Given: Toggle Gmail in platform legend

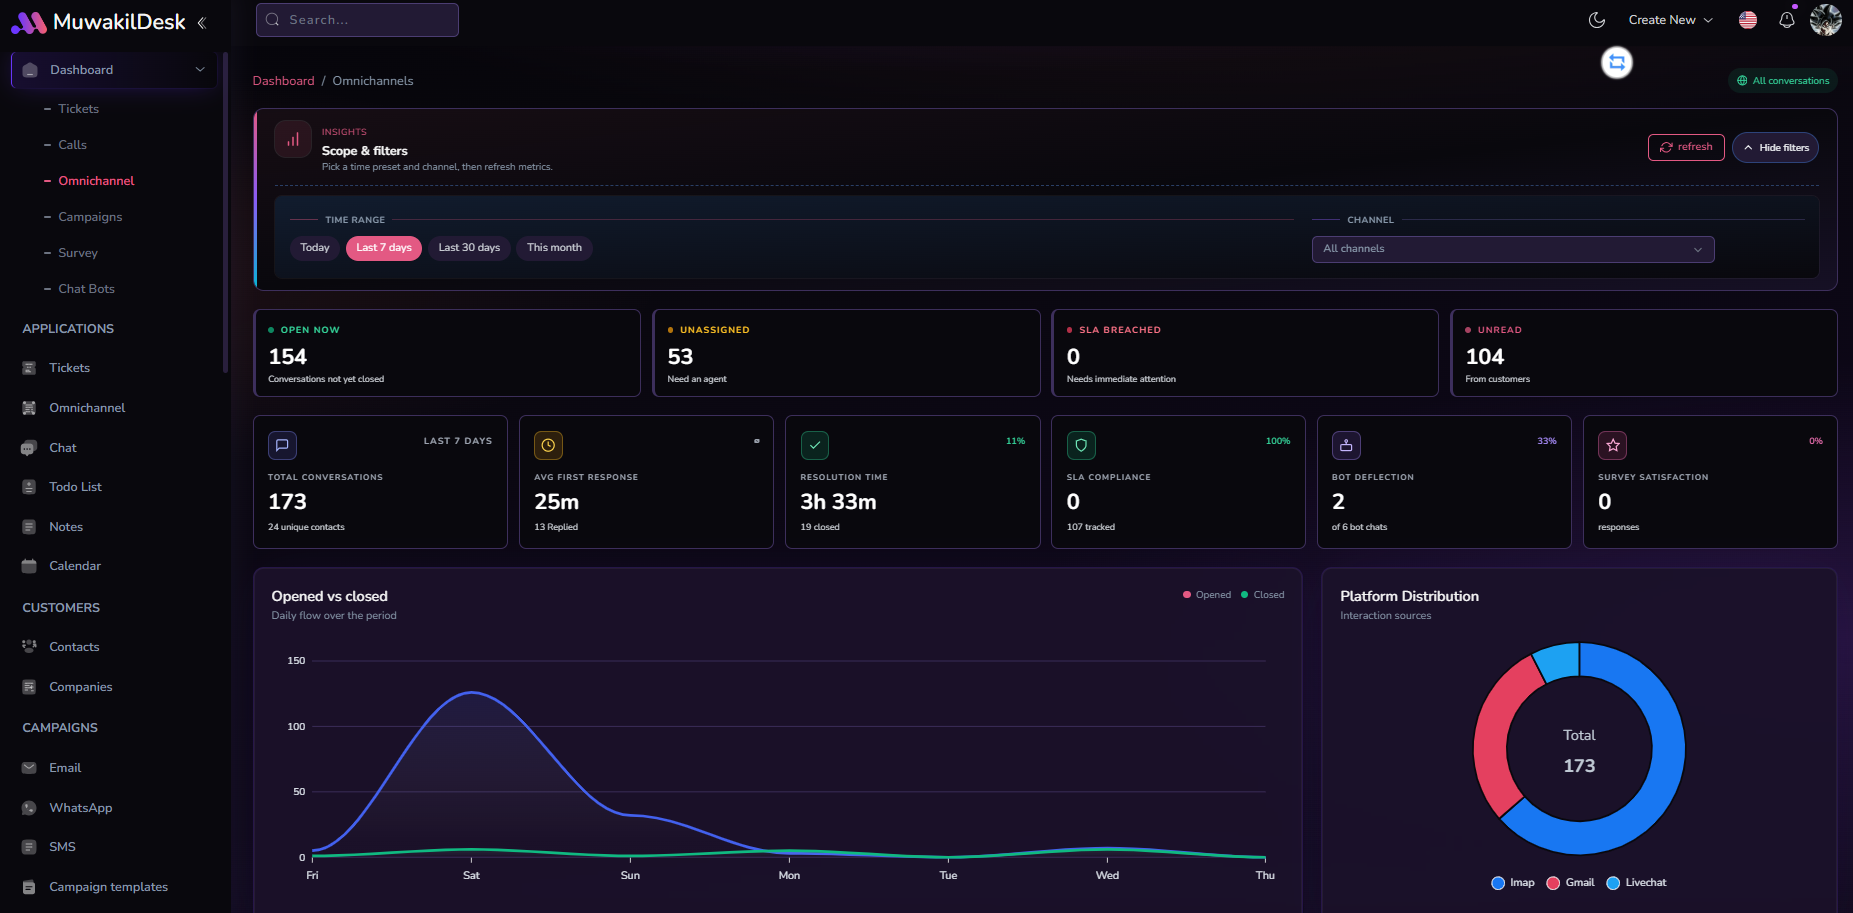Looking at the screenshot, I should (x=1571, y=883).
